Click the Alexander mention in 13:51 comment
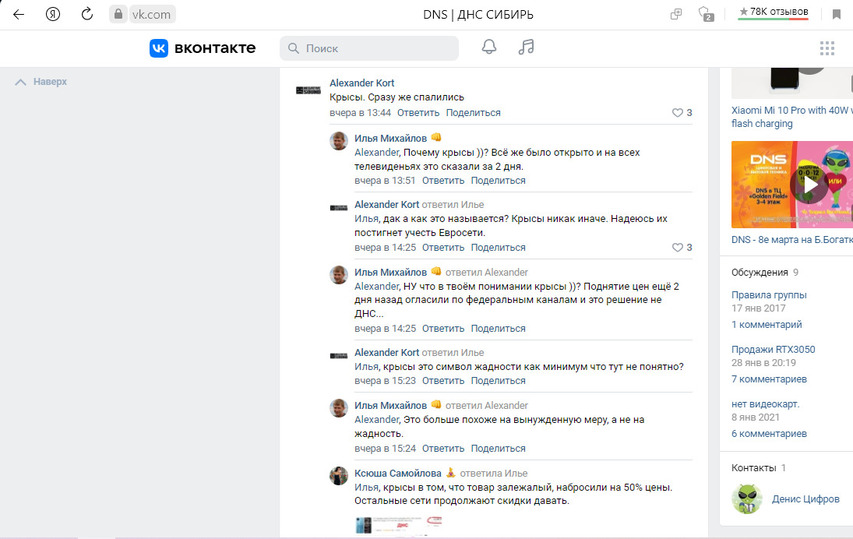Image resolution: width=853 pixels, height=539 pixels. click(x=377, y=152)
